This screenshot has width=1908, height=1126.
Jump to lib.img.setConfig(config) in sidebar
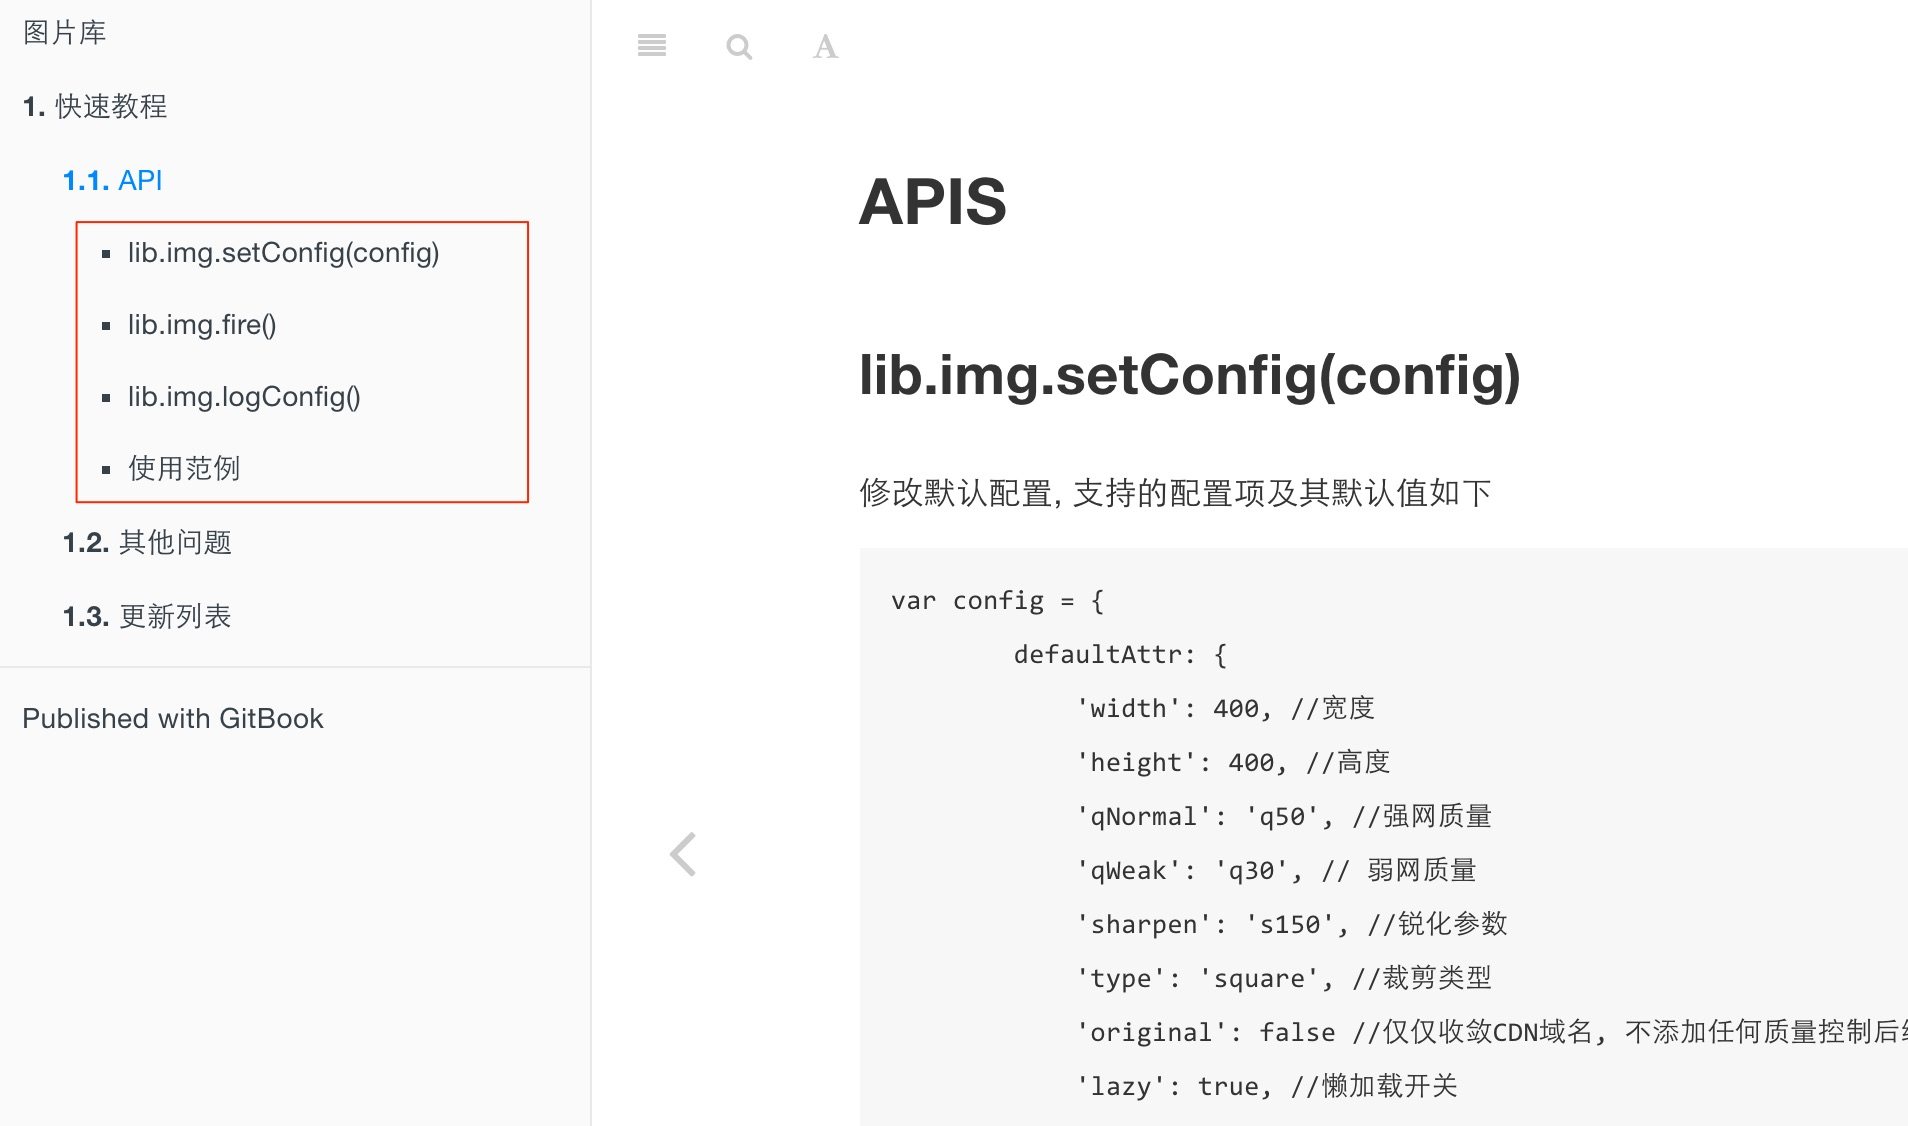pos(283,253)
